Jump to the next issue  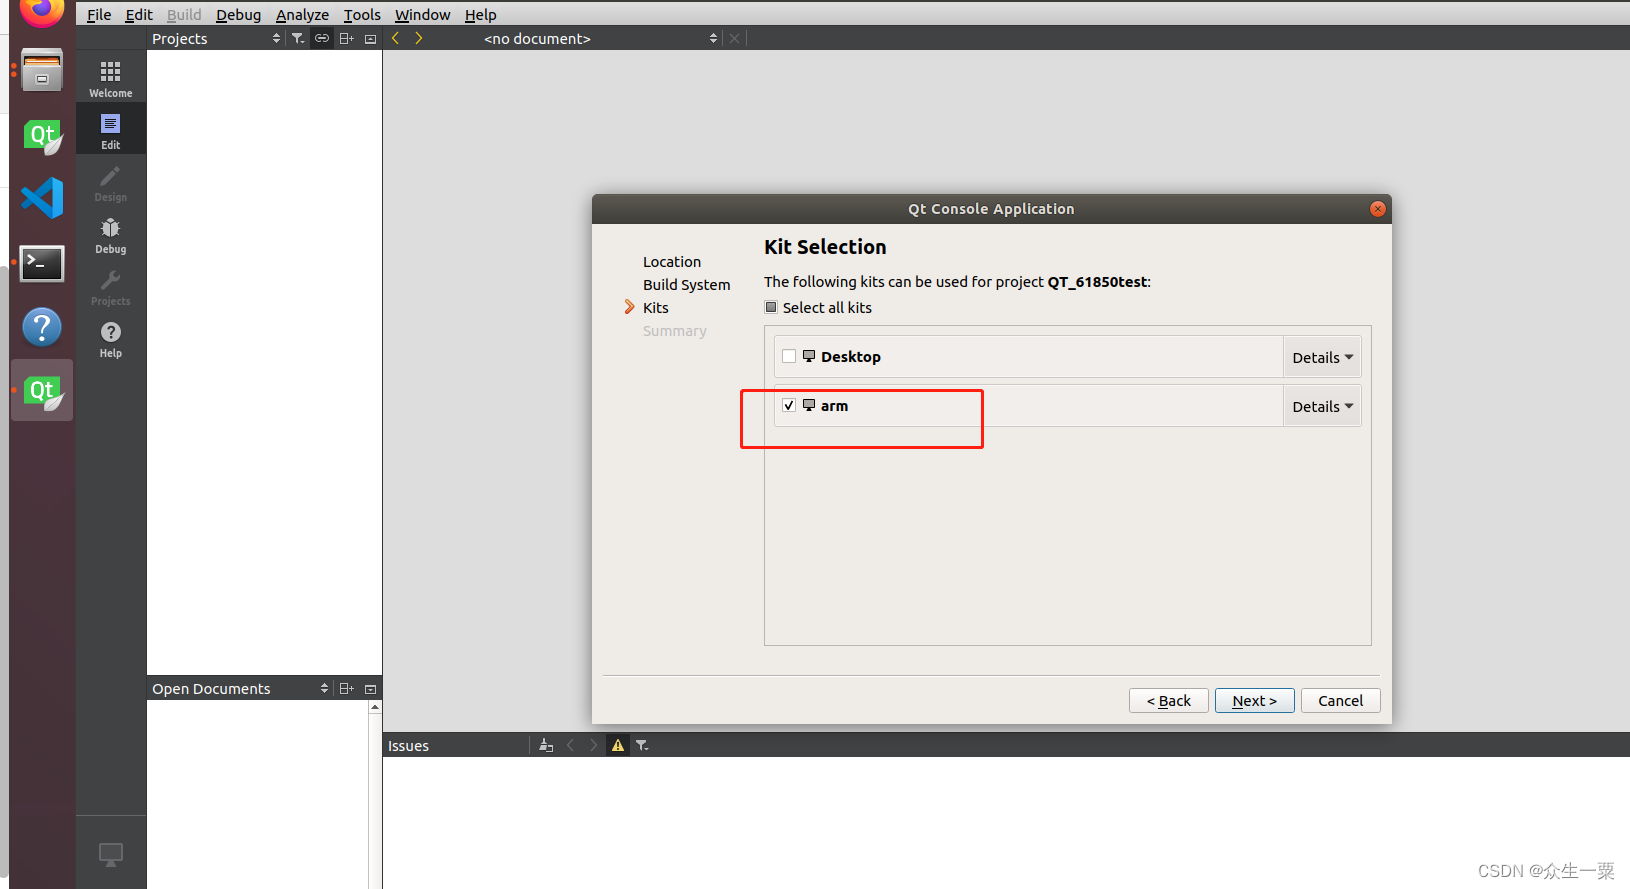594,745
